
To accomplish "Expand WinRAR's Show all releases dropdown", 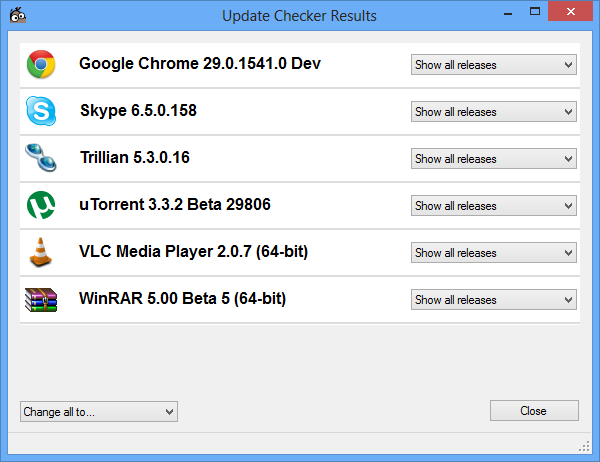I will tap(494, 300).
